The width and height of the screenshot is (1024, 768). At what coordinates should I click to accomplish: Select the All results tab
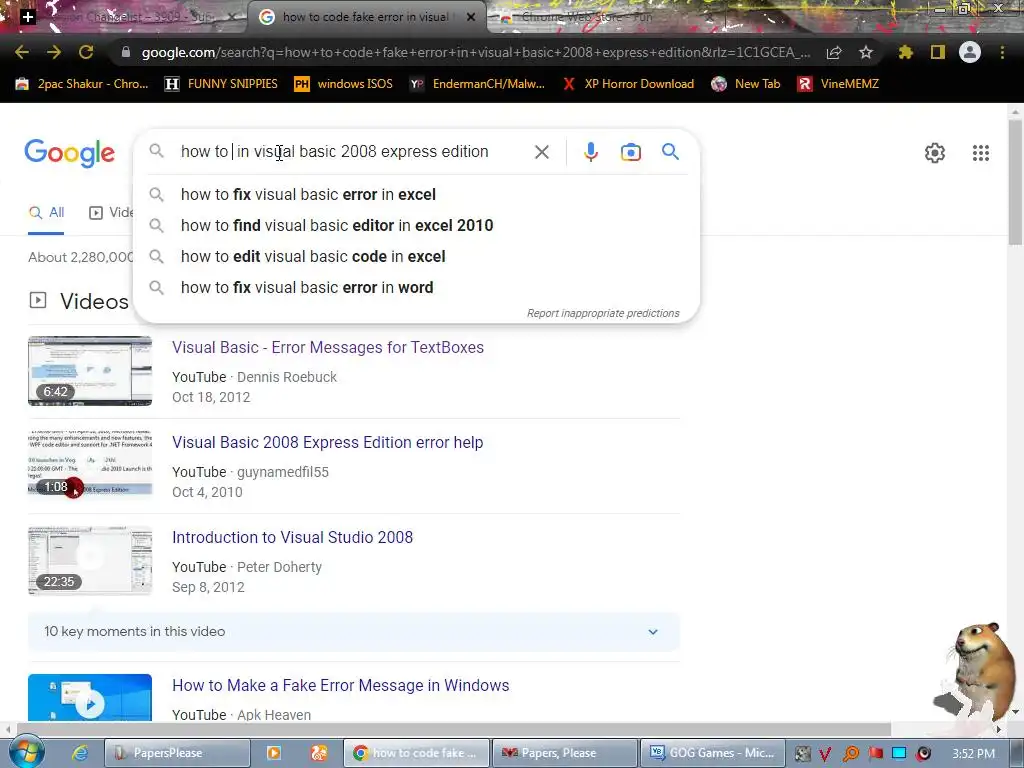coord(46,213)
